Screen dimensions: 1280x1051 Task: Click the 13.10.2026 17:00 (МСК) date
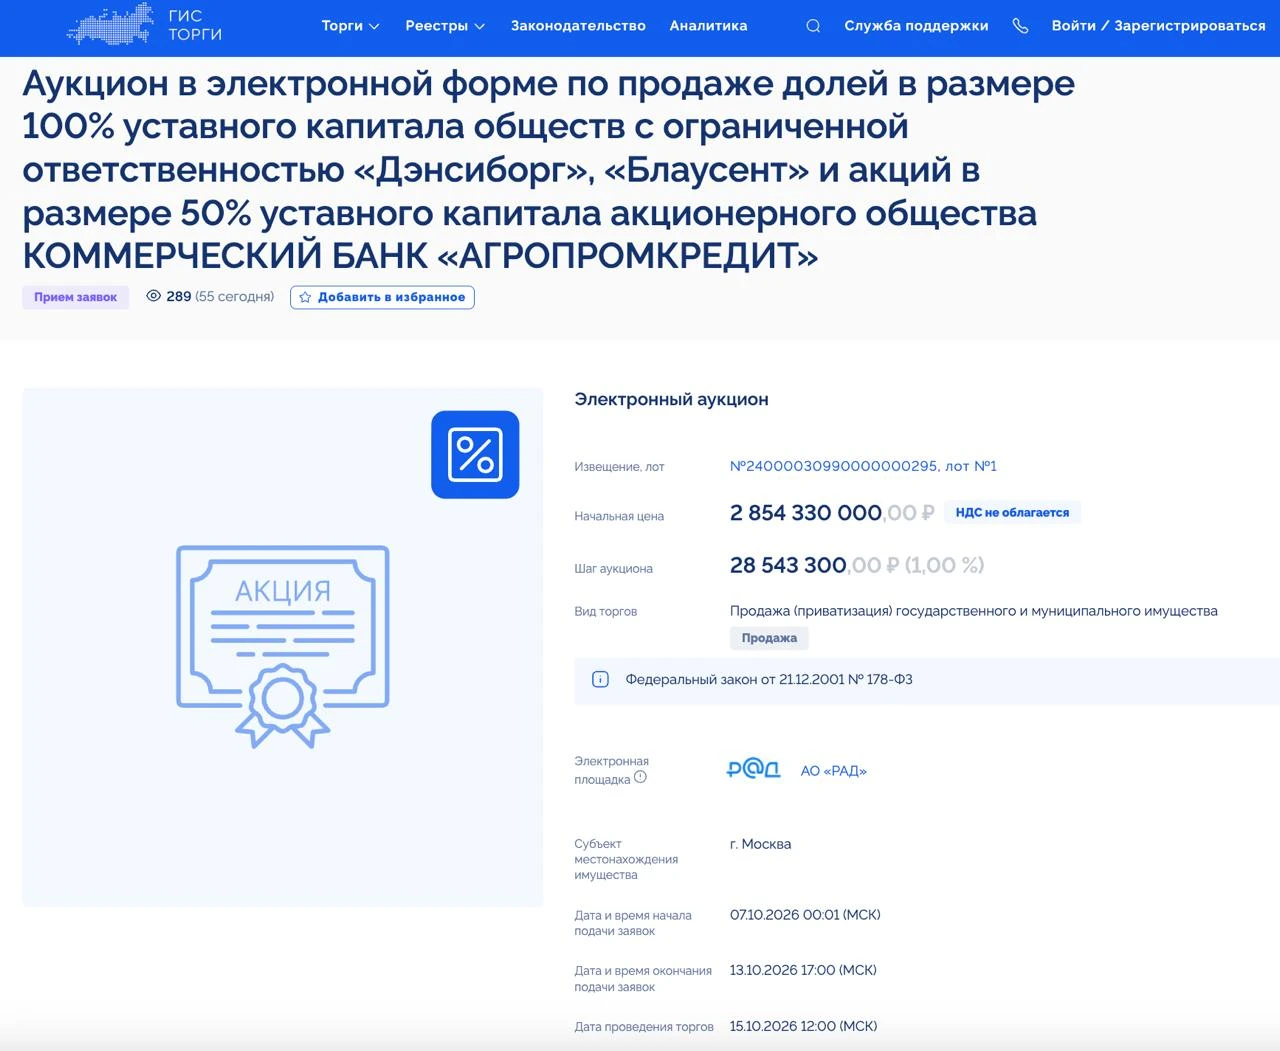click(803, 970)
